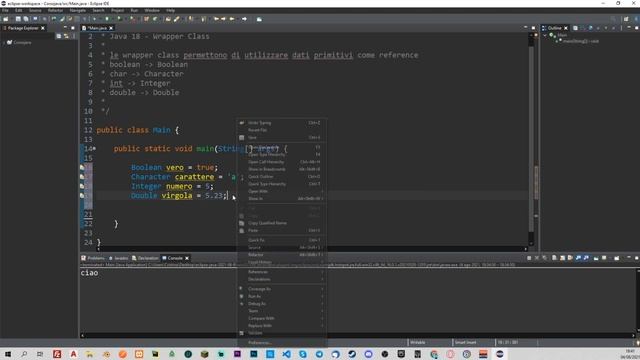Image resolution: width=640 pixels, height=360 pixels.
Task: Close the Main.java editor tab
Action: [111, 28]
